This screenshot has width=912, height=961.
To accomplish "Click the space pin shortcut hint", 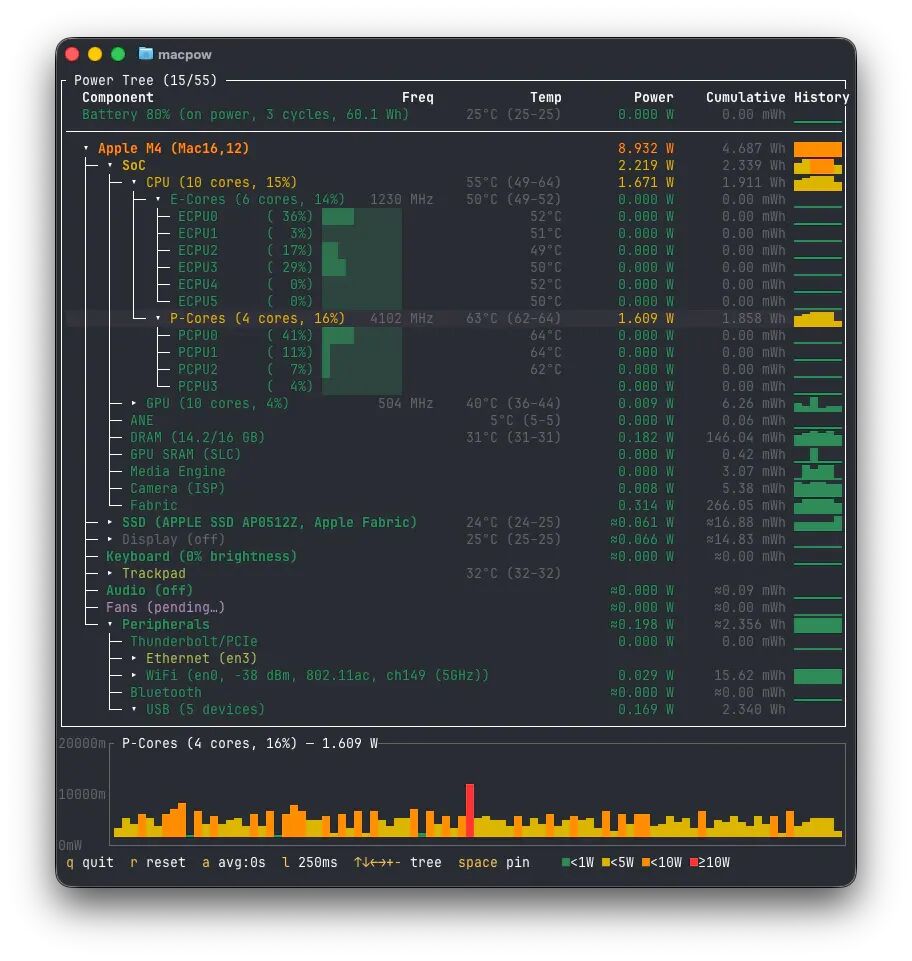I will click(x=493, y=862).
